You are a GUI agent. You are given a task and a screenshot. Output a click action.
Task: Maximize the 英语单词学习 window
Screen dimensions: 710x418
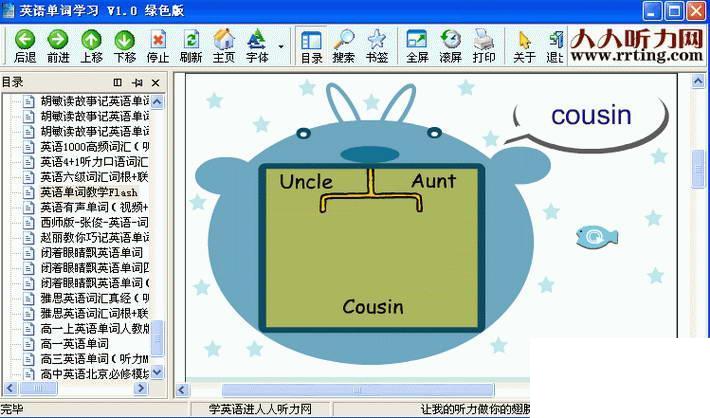(x=674, y=11)
